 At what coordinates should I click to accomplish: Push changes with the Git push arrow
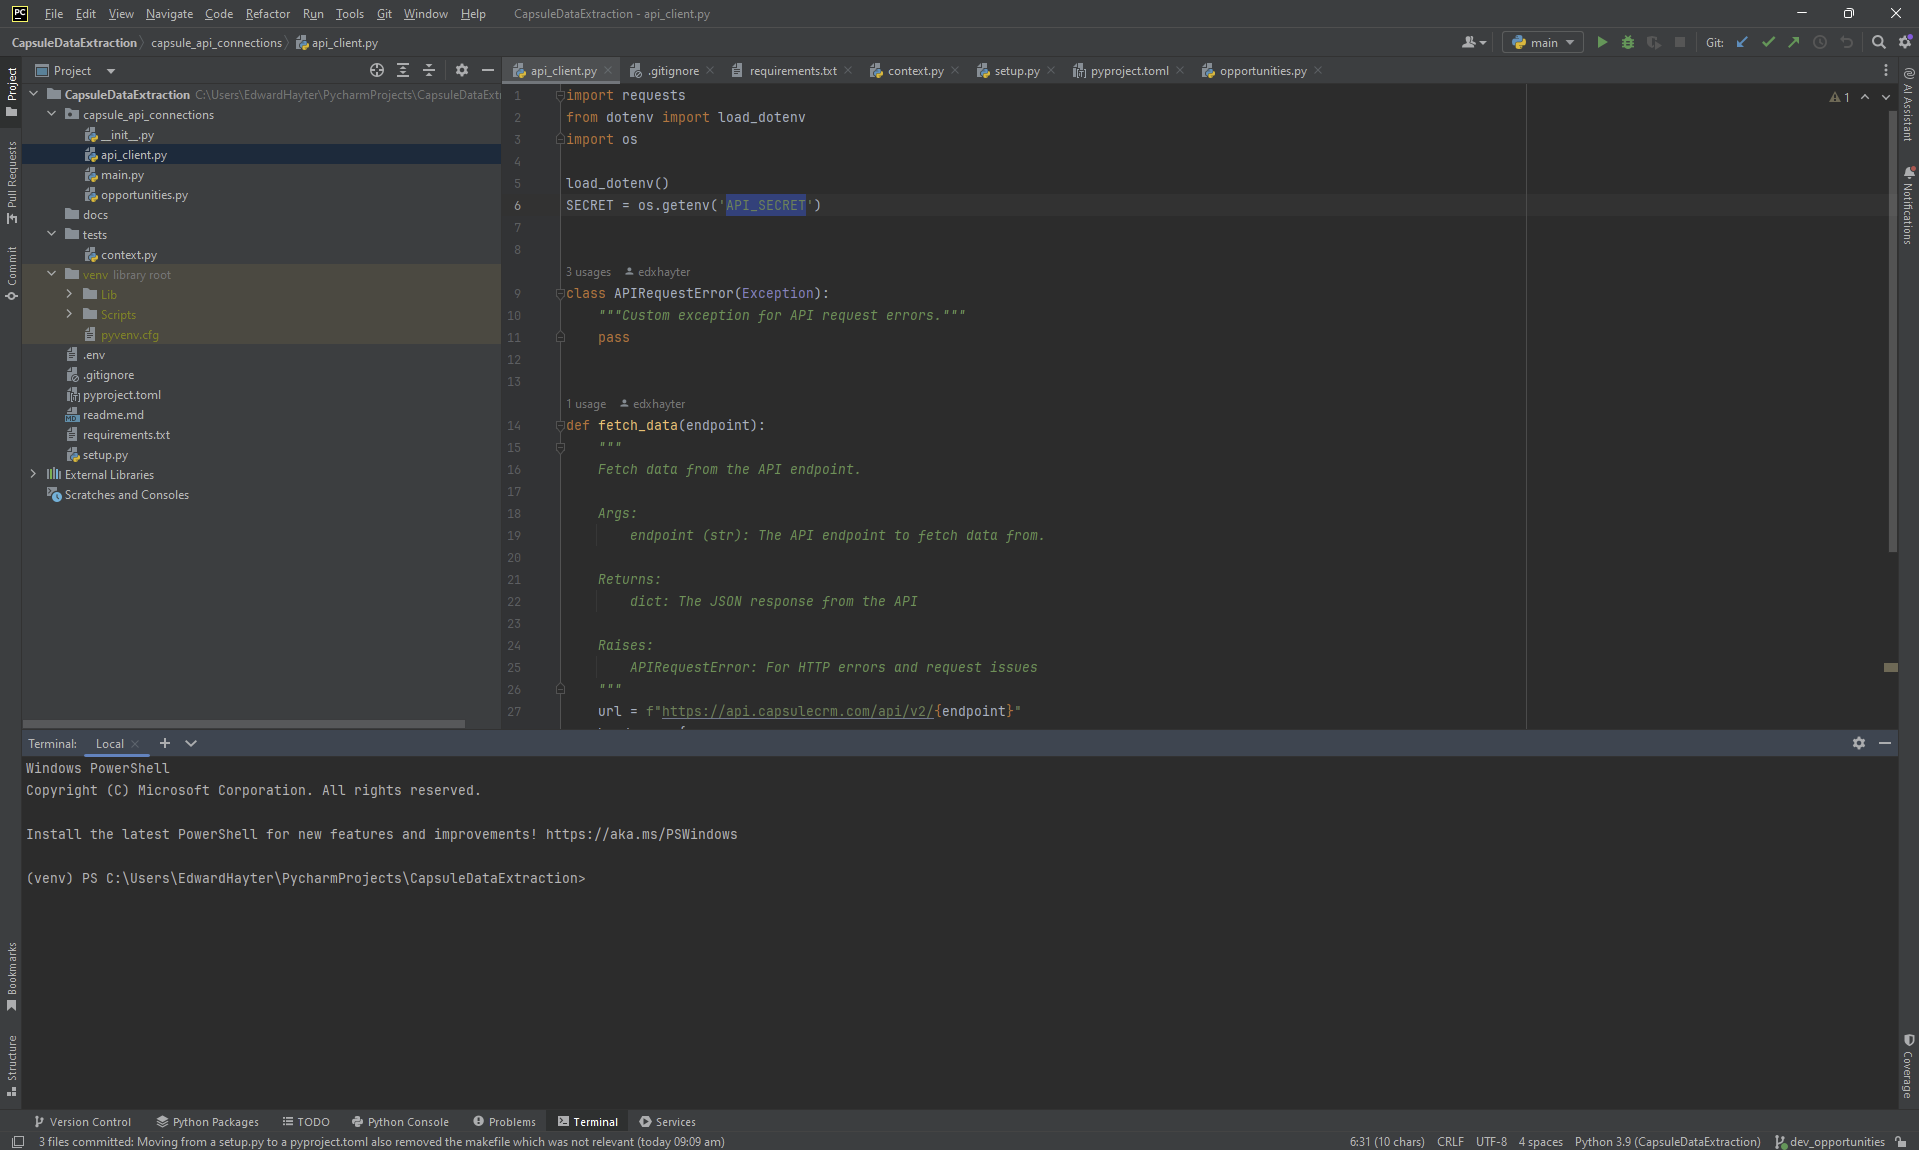(x=1794, y=43)
